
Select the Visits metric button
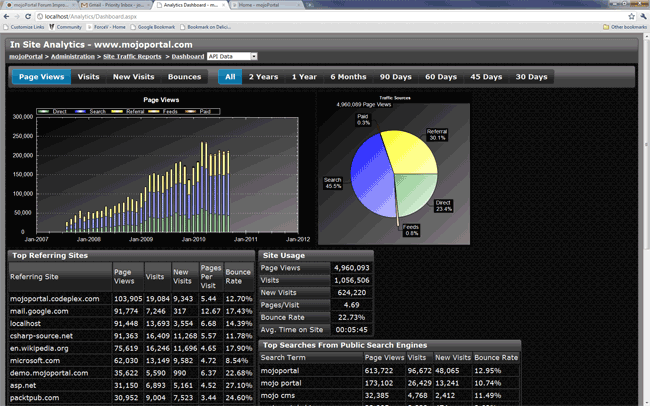point(88,76)
